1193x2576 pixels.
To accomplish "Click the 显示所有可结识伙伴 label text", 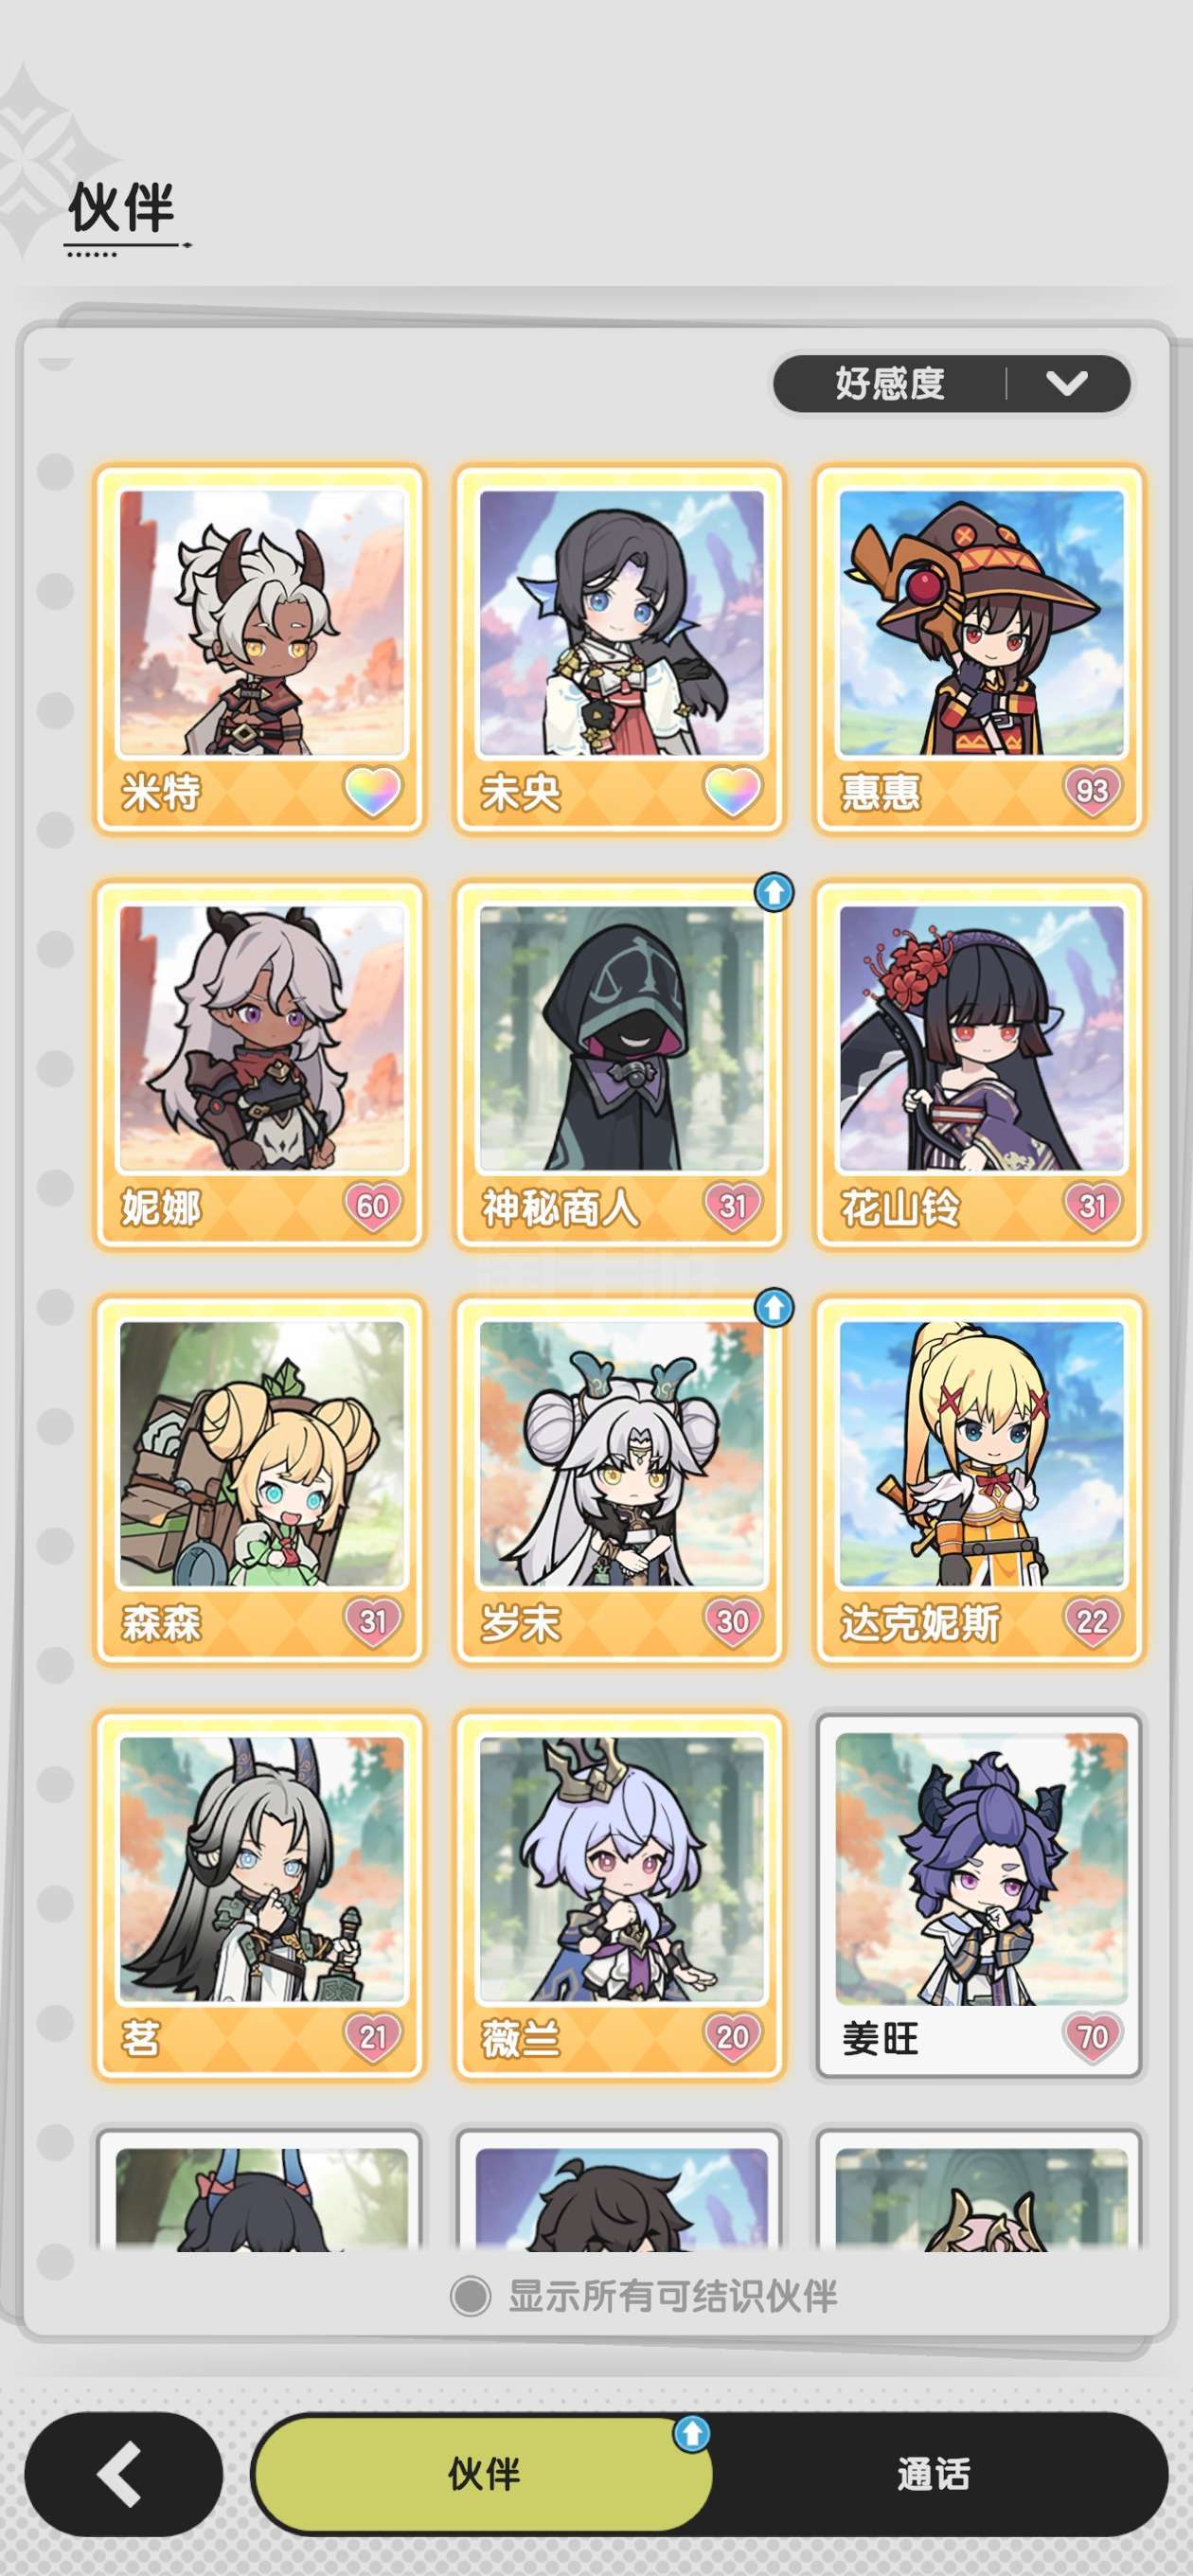I will (673, 2296).
